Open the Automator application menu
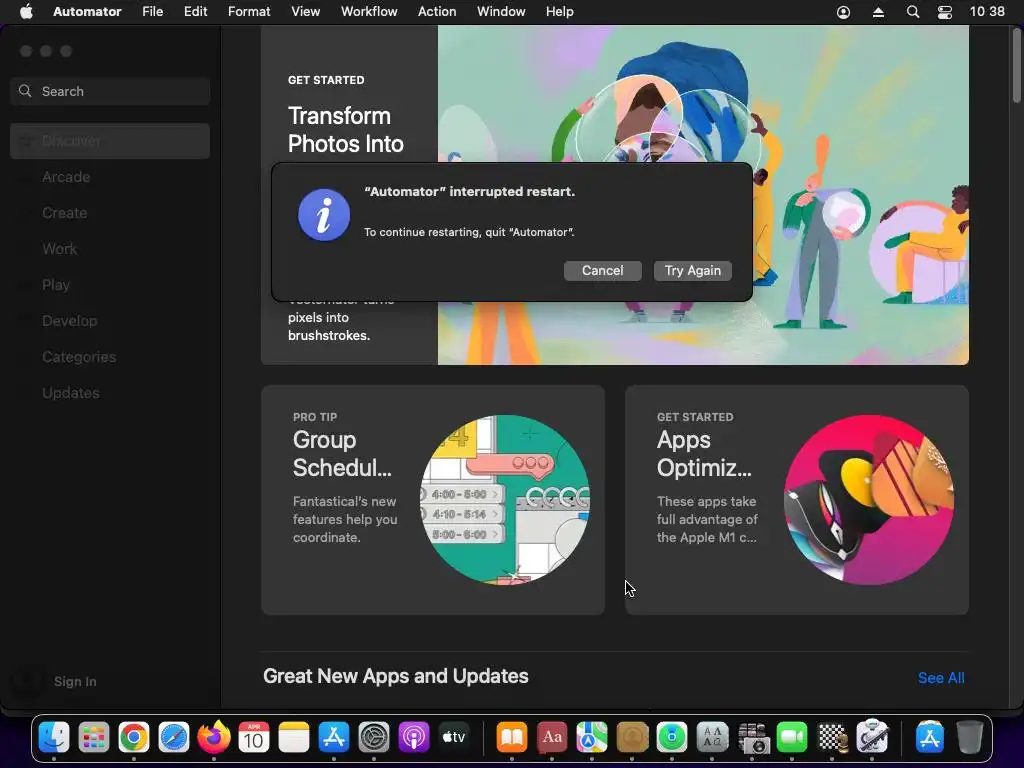Screen dimensions: 1024x768 (x=87, y=12)
